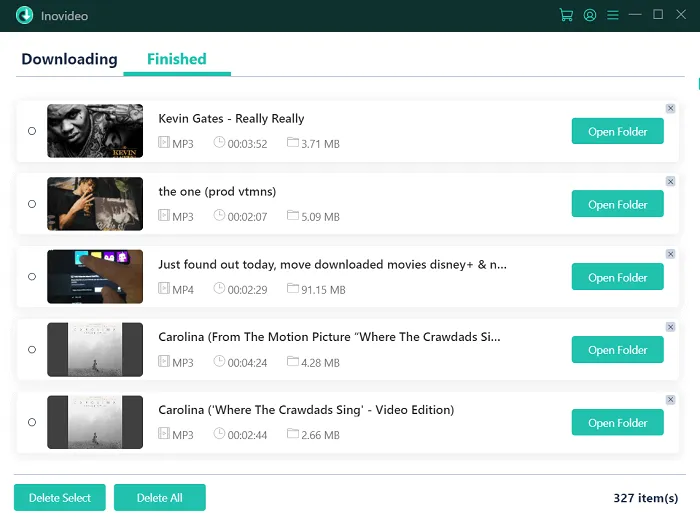The image size is (700, 517).
Task: Remove Carolina Video Edition item with X
Action: [x=670, y=400]
